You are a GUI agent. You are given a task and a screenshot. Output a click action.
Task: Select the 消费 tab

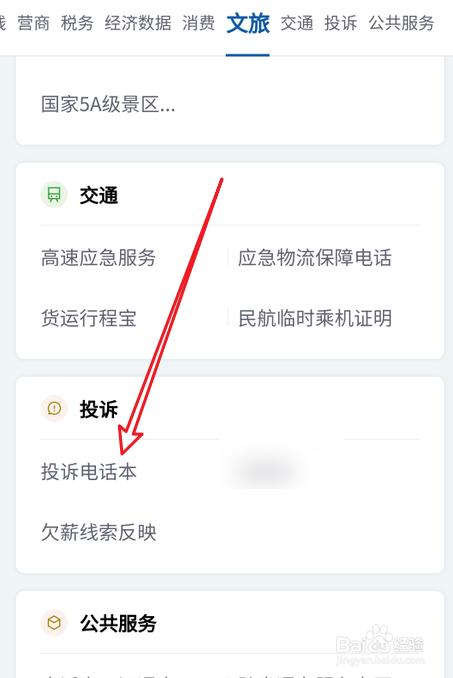[x=198, y=23]
